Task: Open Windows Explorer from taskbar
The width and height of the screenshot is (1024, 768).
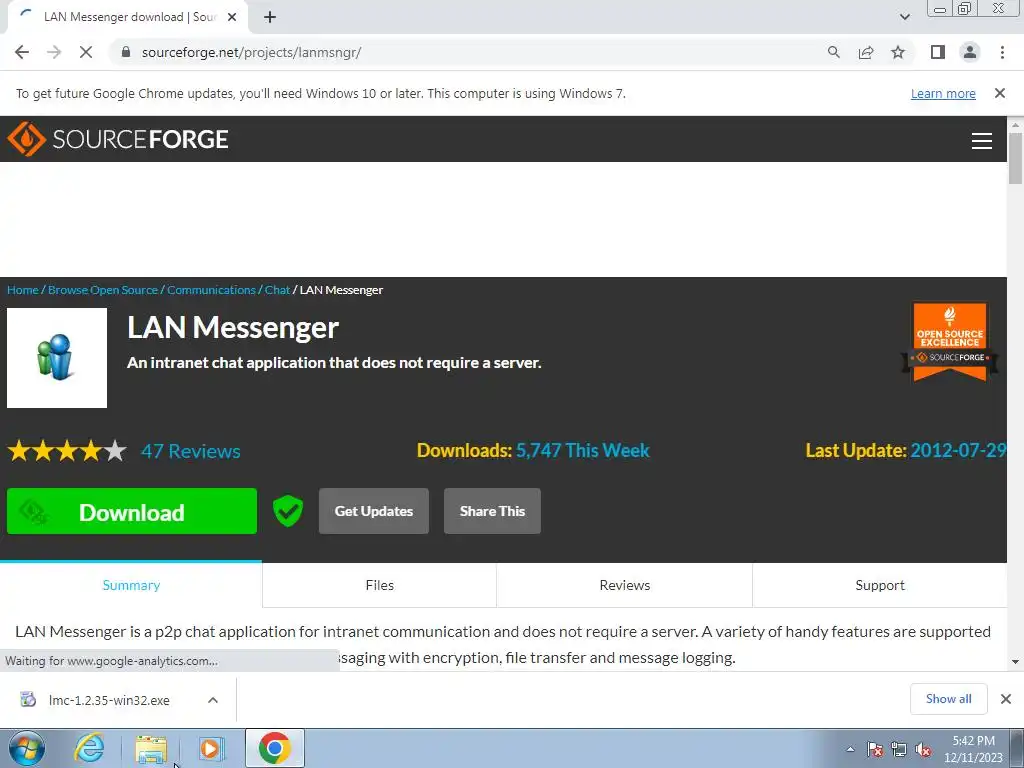Action: [x=151, y=749]
